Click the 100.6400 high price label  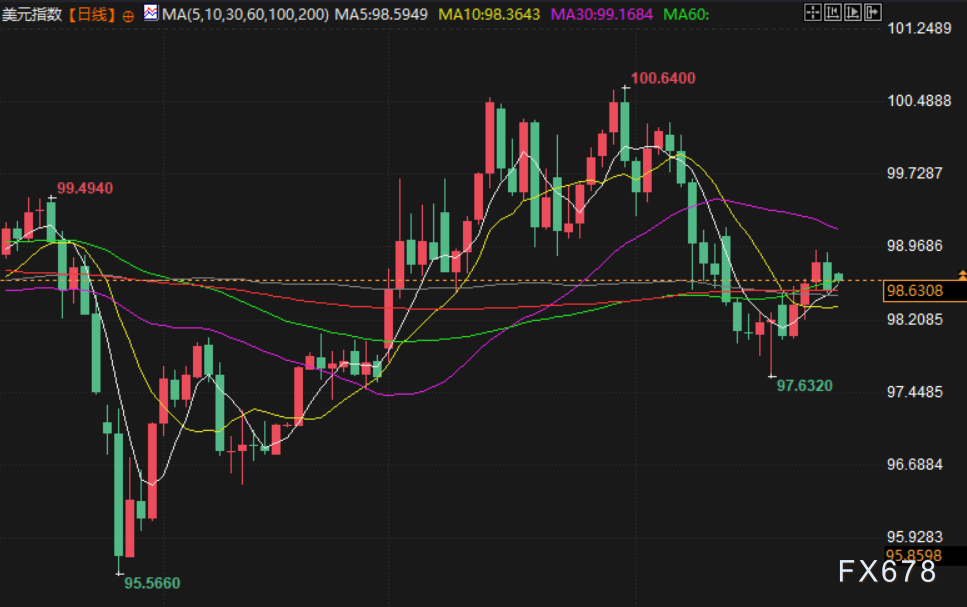664,77
